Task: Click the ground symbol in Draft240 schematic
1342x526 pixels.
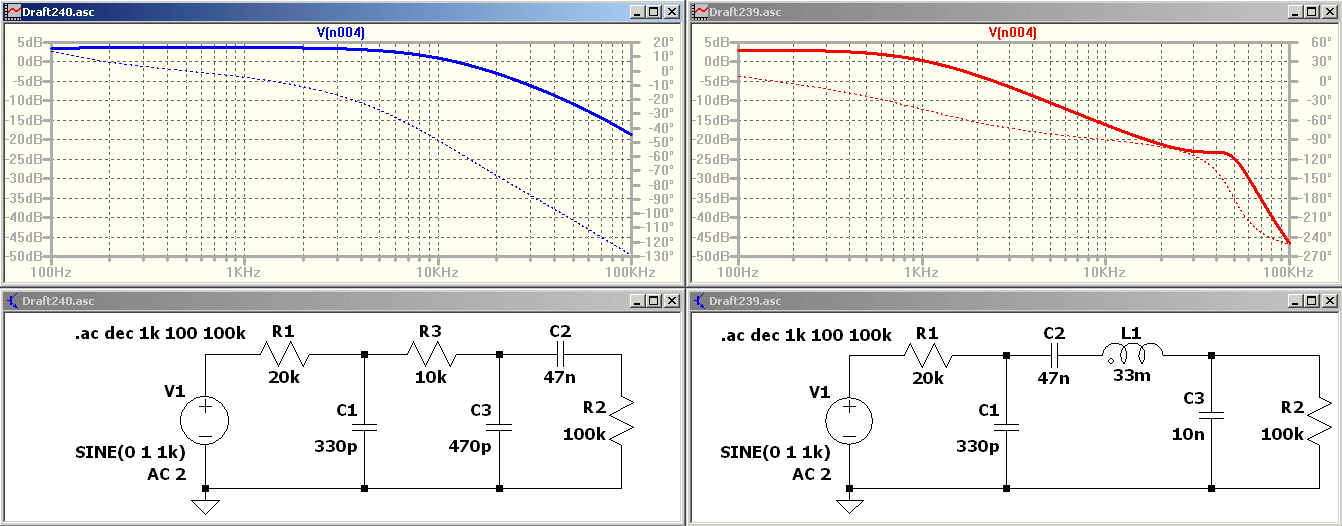Action: (x=205, y=506)
